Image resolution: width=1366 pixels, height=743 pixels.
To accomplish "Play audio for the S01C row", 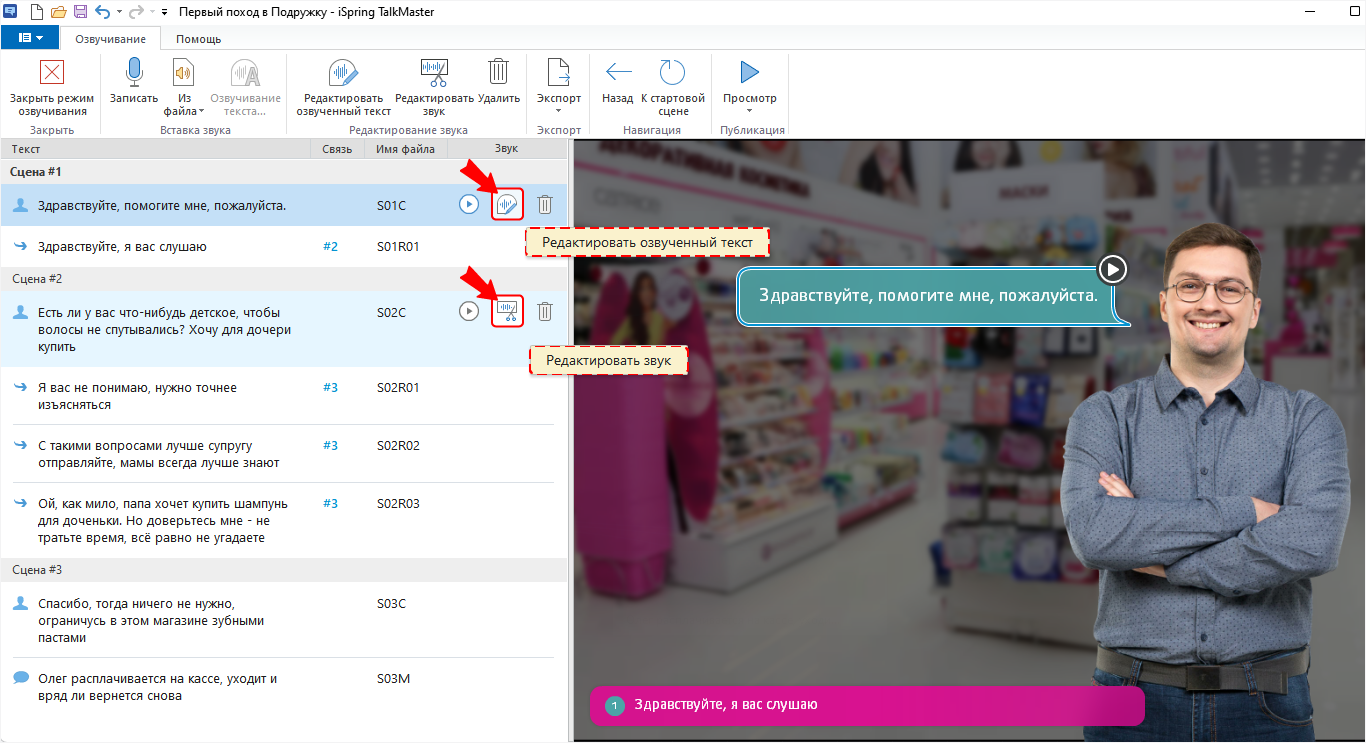I will pos(469,205).
